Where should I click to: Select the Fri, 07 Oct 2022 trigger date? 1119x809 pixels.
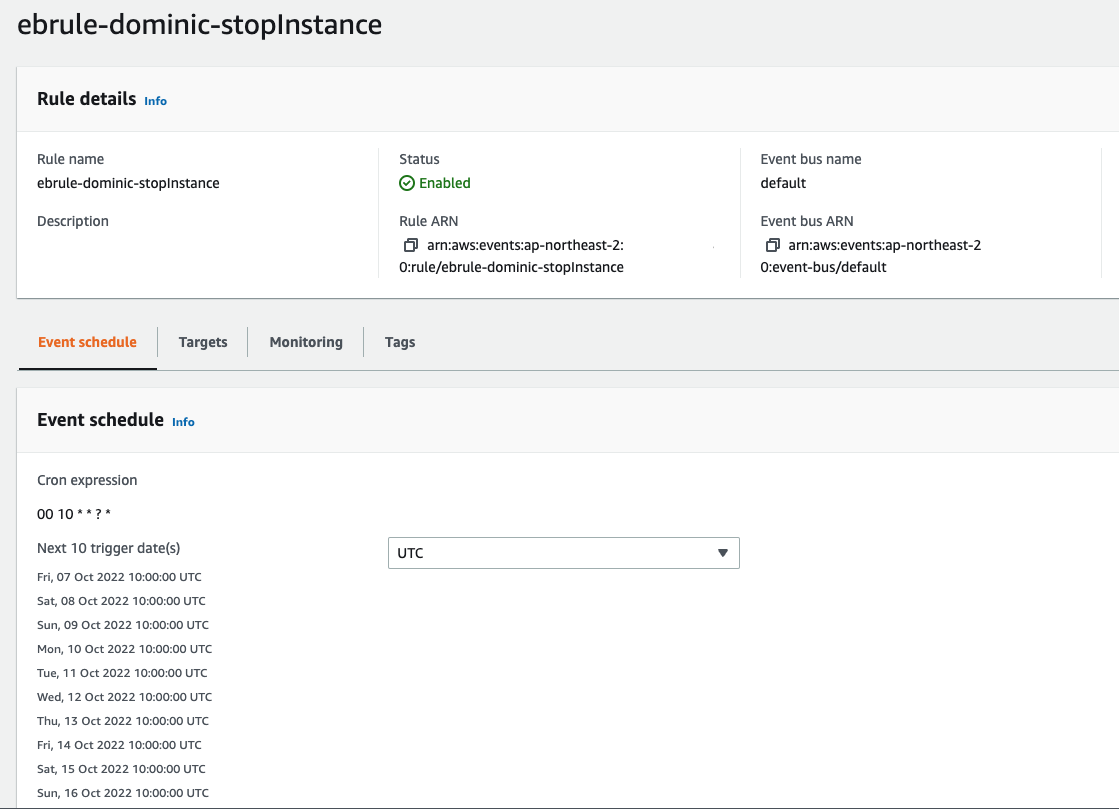pyautogui.click(x=119, y=577)
